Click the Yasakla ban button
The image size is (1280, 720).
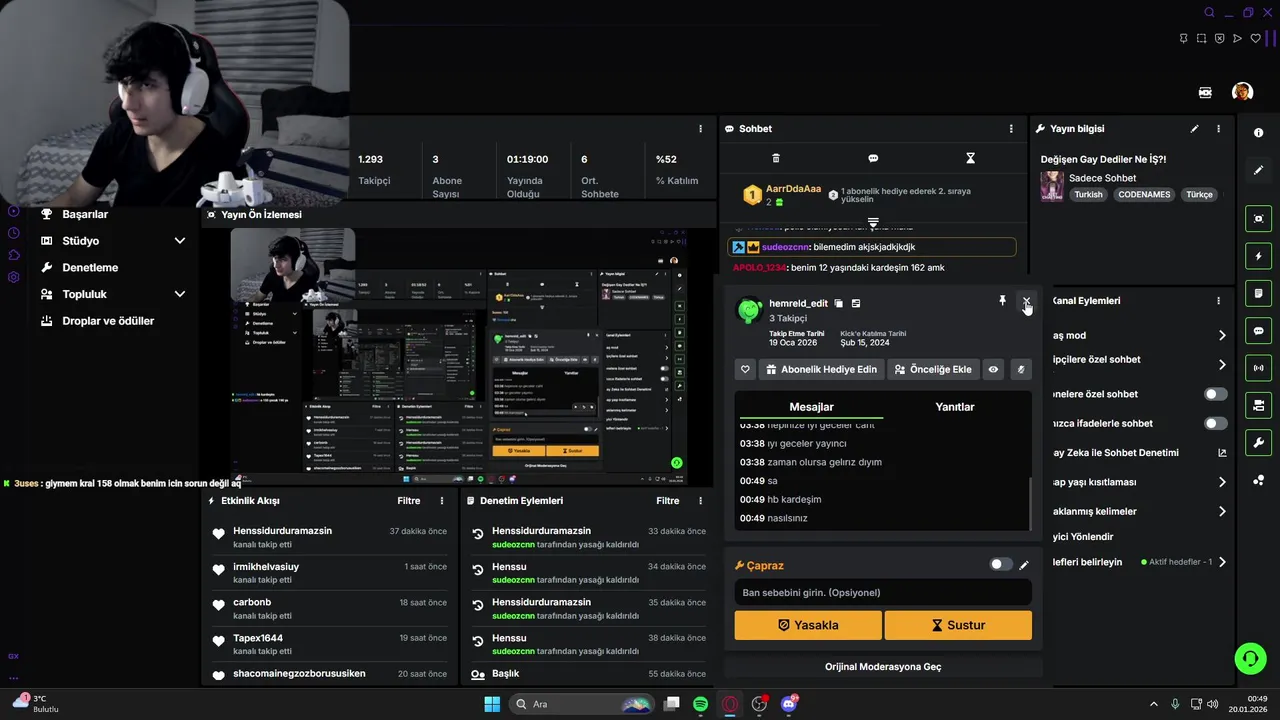808,625
